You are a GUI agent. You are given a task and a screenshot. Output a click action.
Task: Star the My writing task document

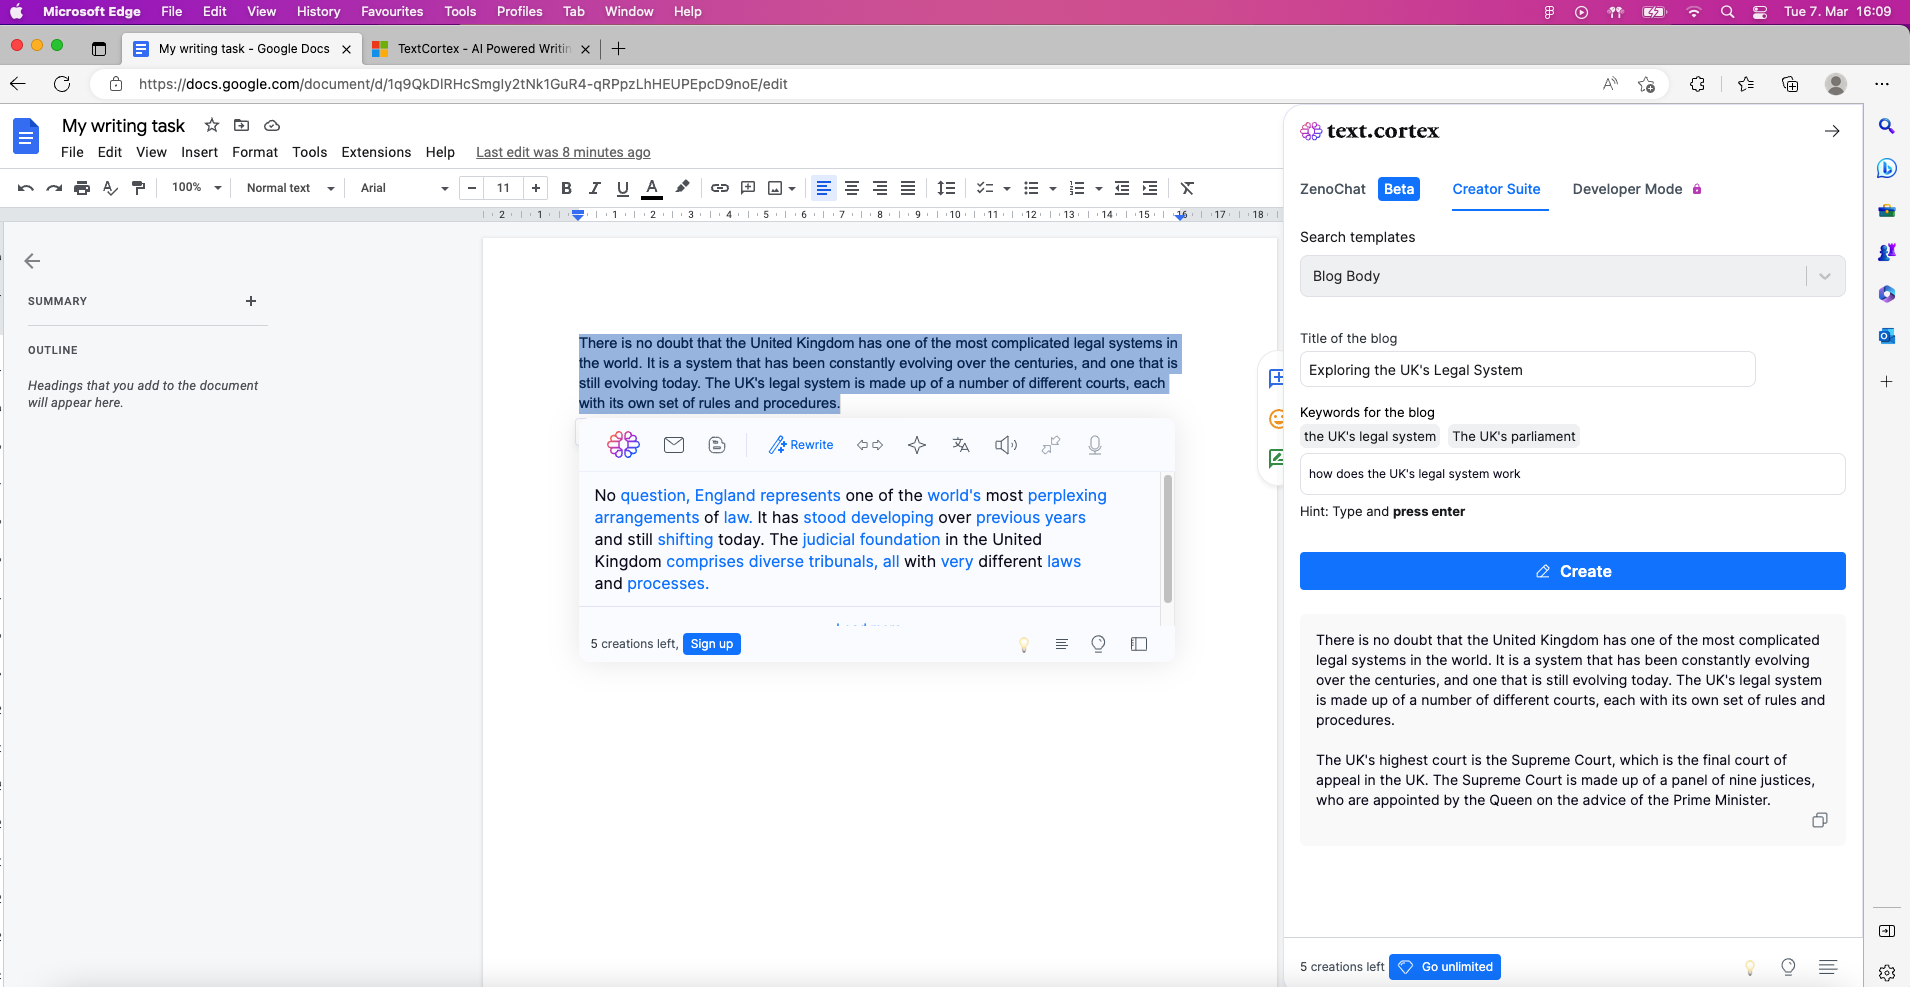212,125
